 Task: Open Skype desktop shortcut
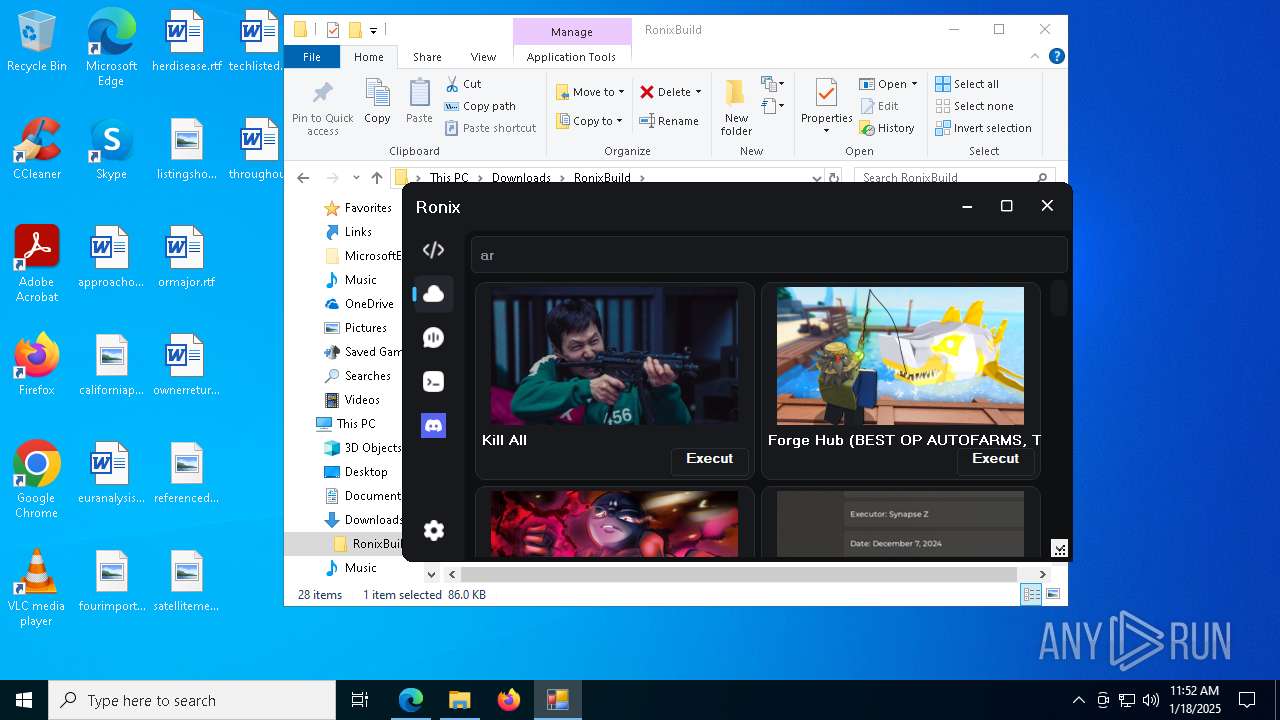[111, 150]
